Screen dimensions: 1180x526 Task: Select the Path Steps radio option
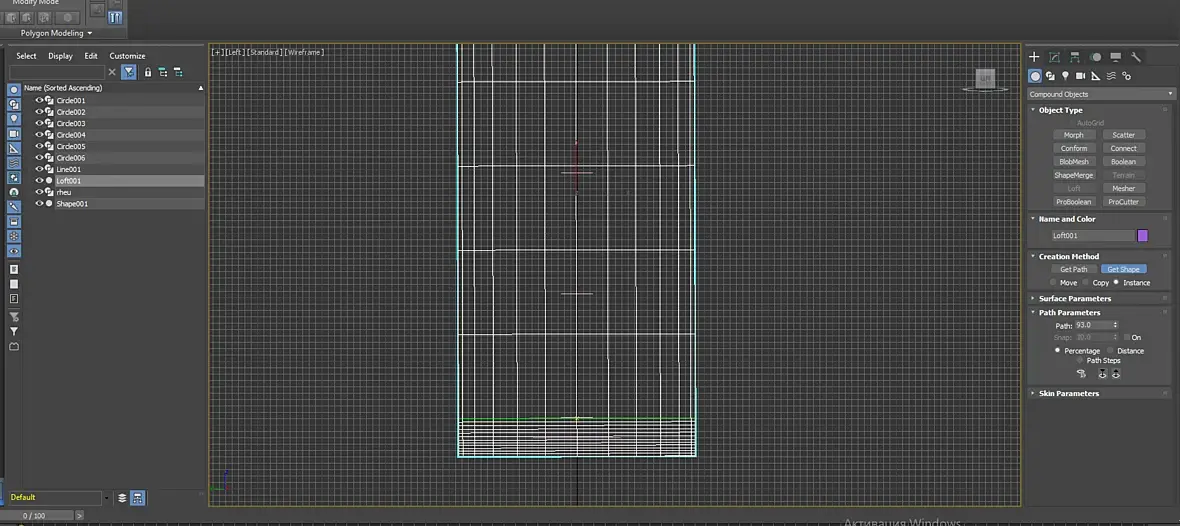[x=1080, y=360]
